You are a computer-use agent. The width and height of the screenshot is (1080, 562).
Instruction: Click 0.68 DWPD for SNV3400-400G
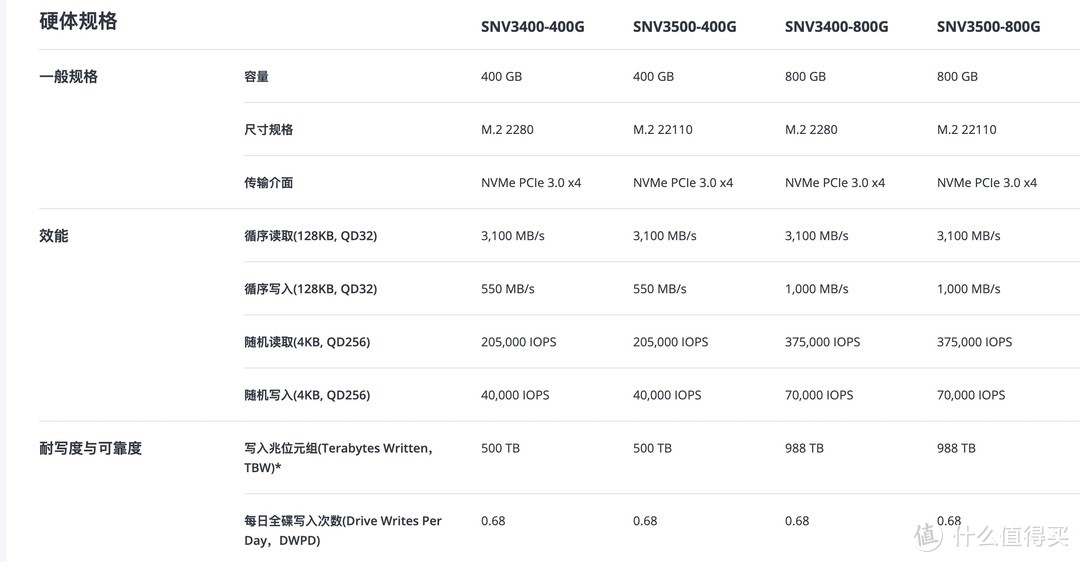(x=493, y=521)
